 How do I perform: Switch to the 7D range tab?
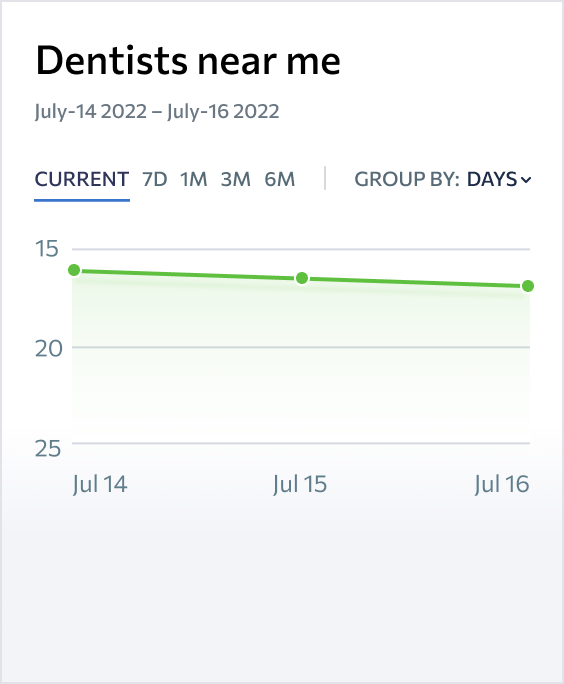(155, 179)
